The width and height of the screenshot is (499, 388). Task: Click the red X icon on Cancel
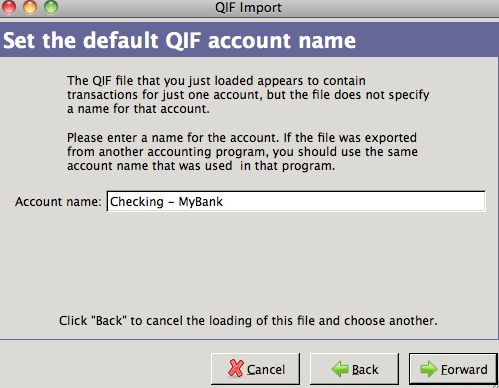click(x=236, y=368)
